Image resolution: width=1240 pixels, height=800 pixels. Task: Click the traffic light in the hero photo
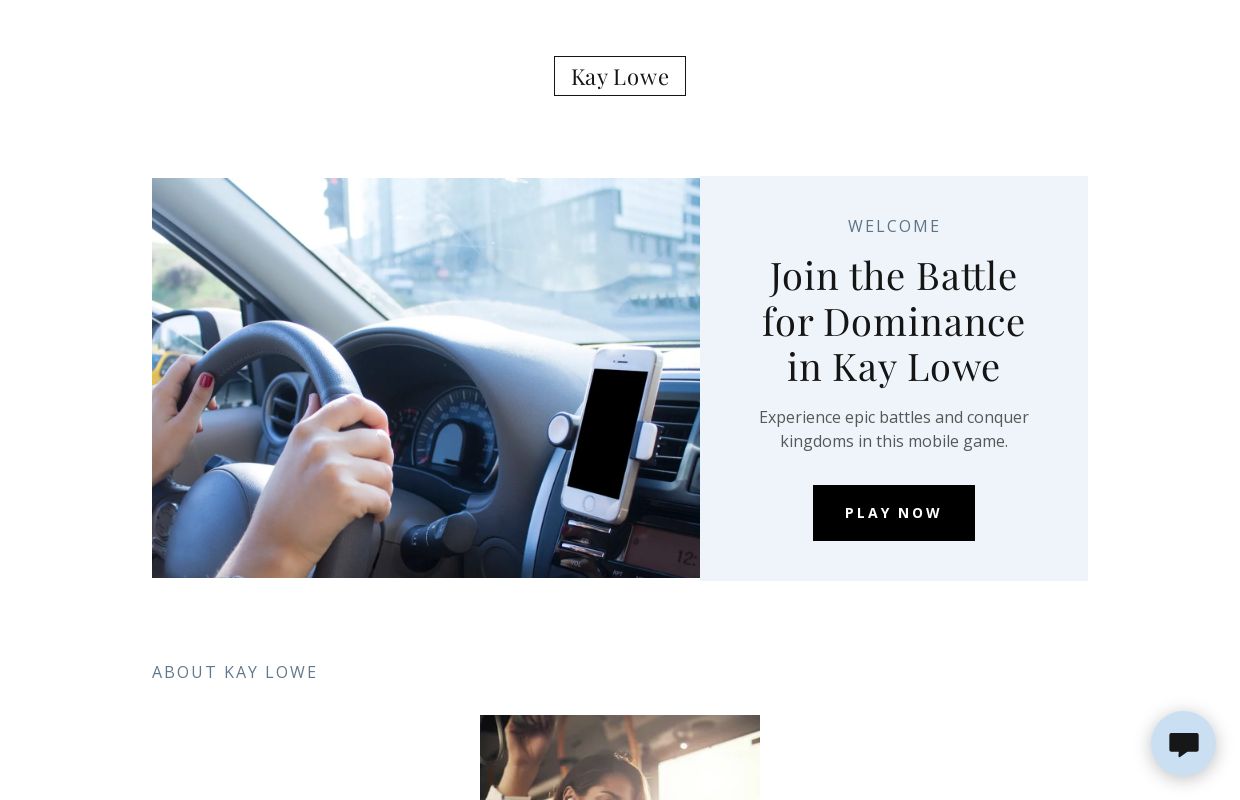(335, 203)
